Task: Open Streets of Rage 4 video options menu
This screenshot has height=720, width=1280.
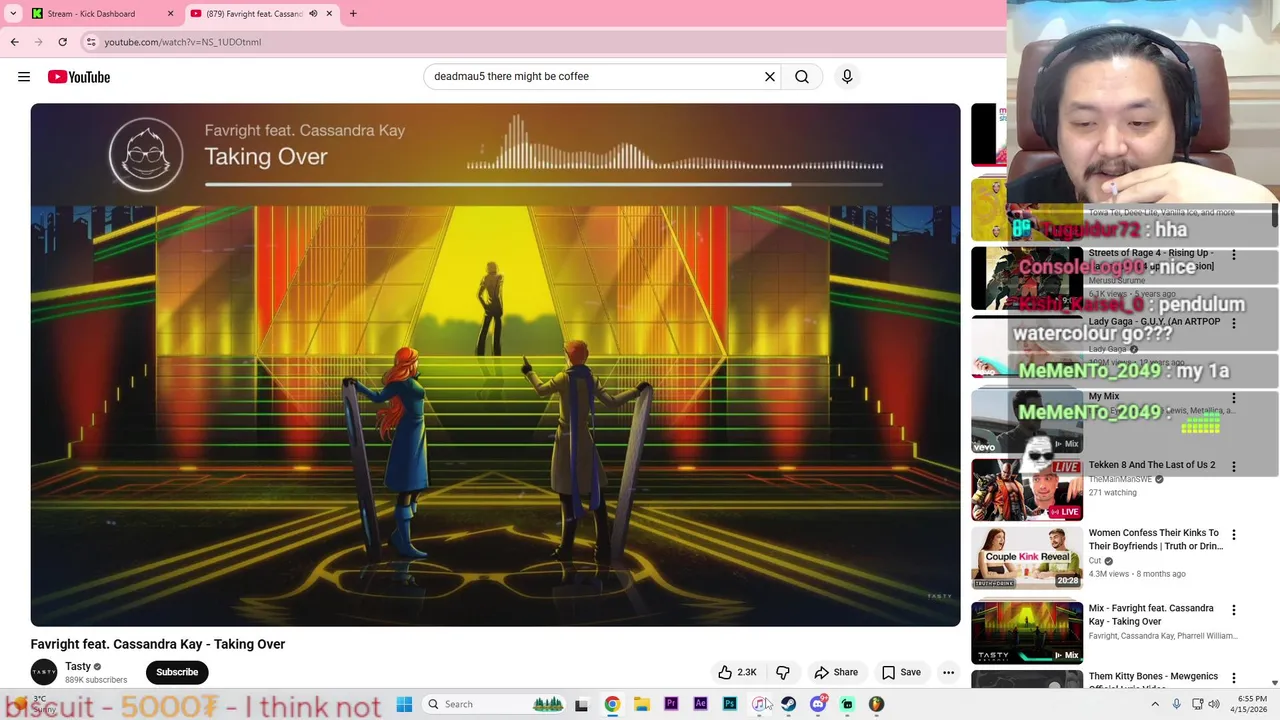Action: tap(1234, 255)
